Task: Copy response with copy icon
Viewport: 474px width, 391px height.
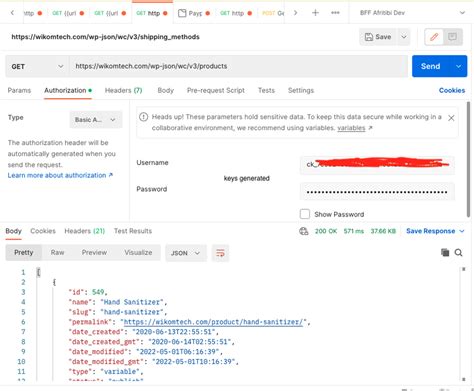Action: click(x=445, y=253)
